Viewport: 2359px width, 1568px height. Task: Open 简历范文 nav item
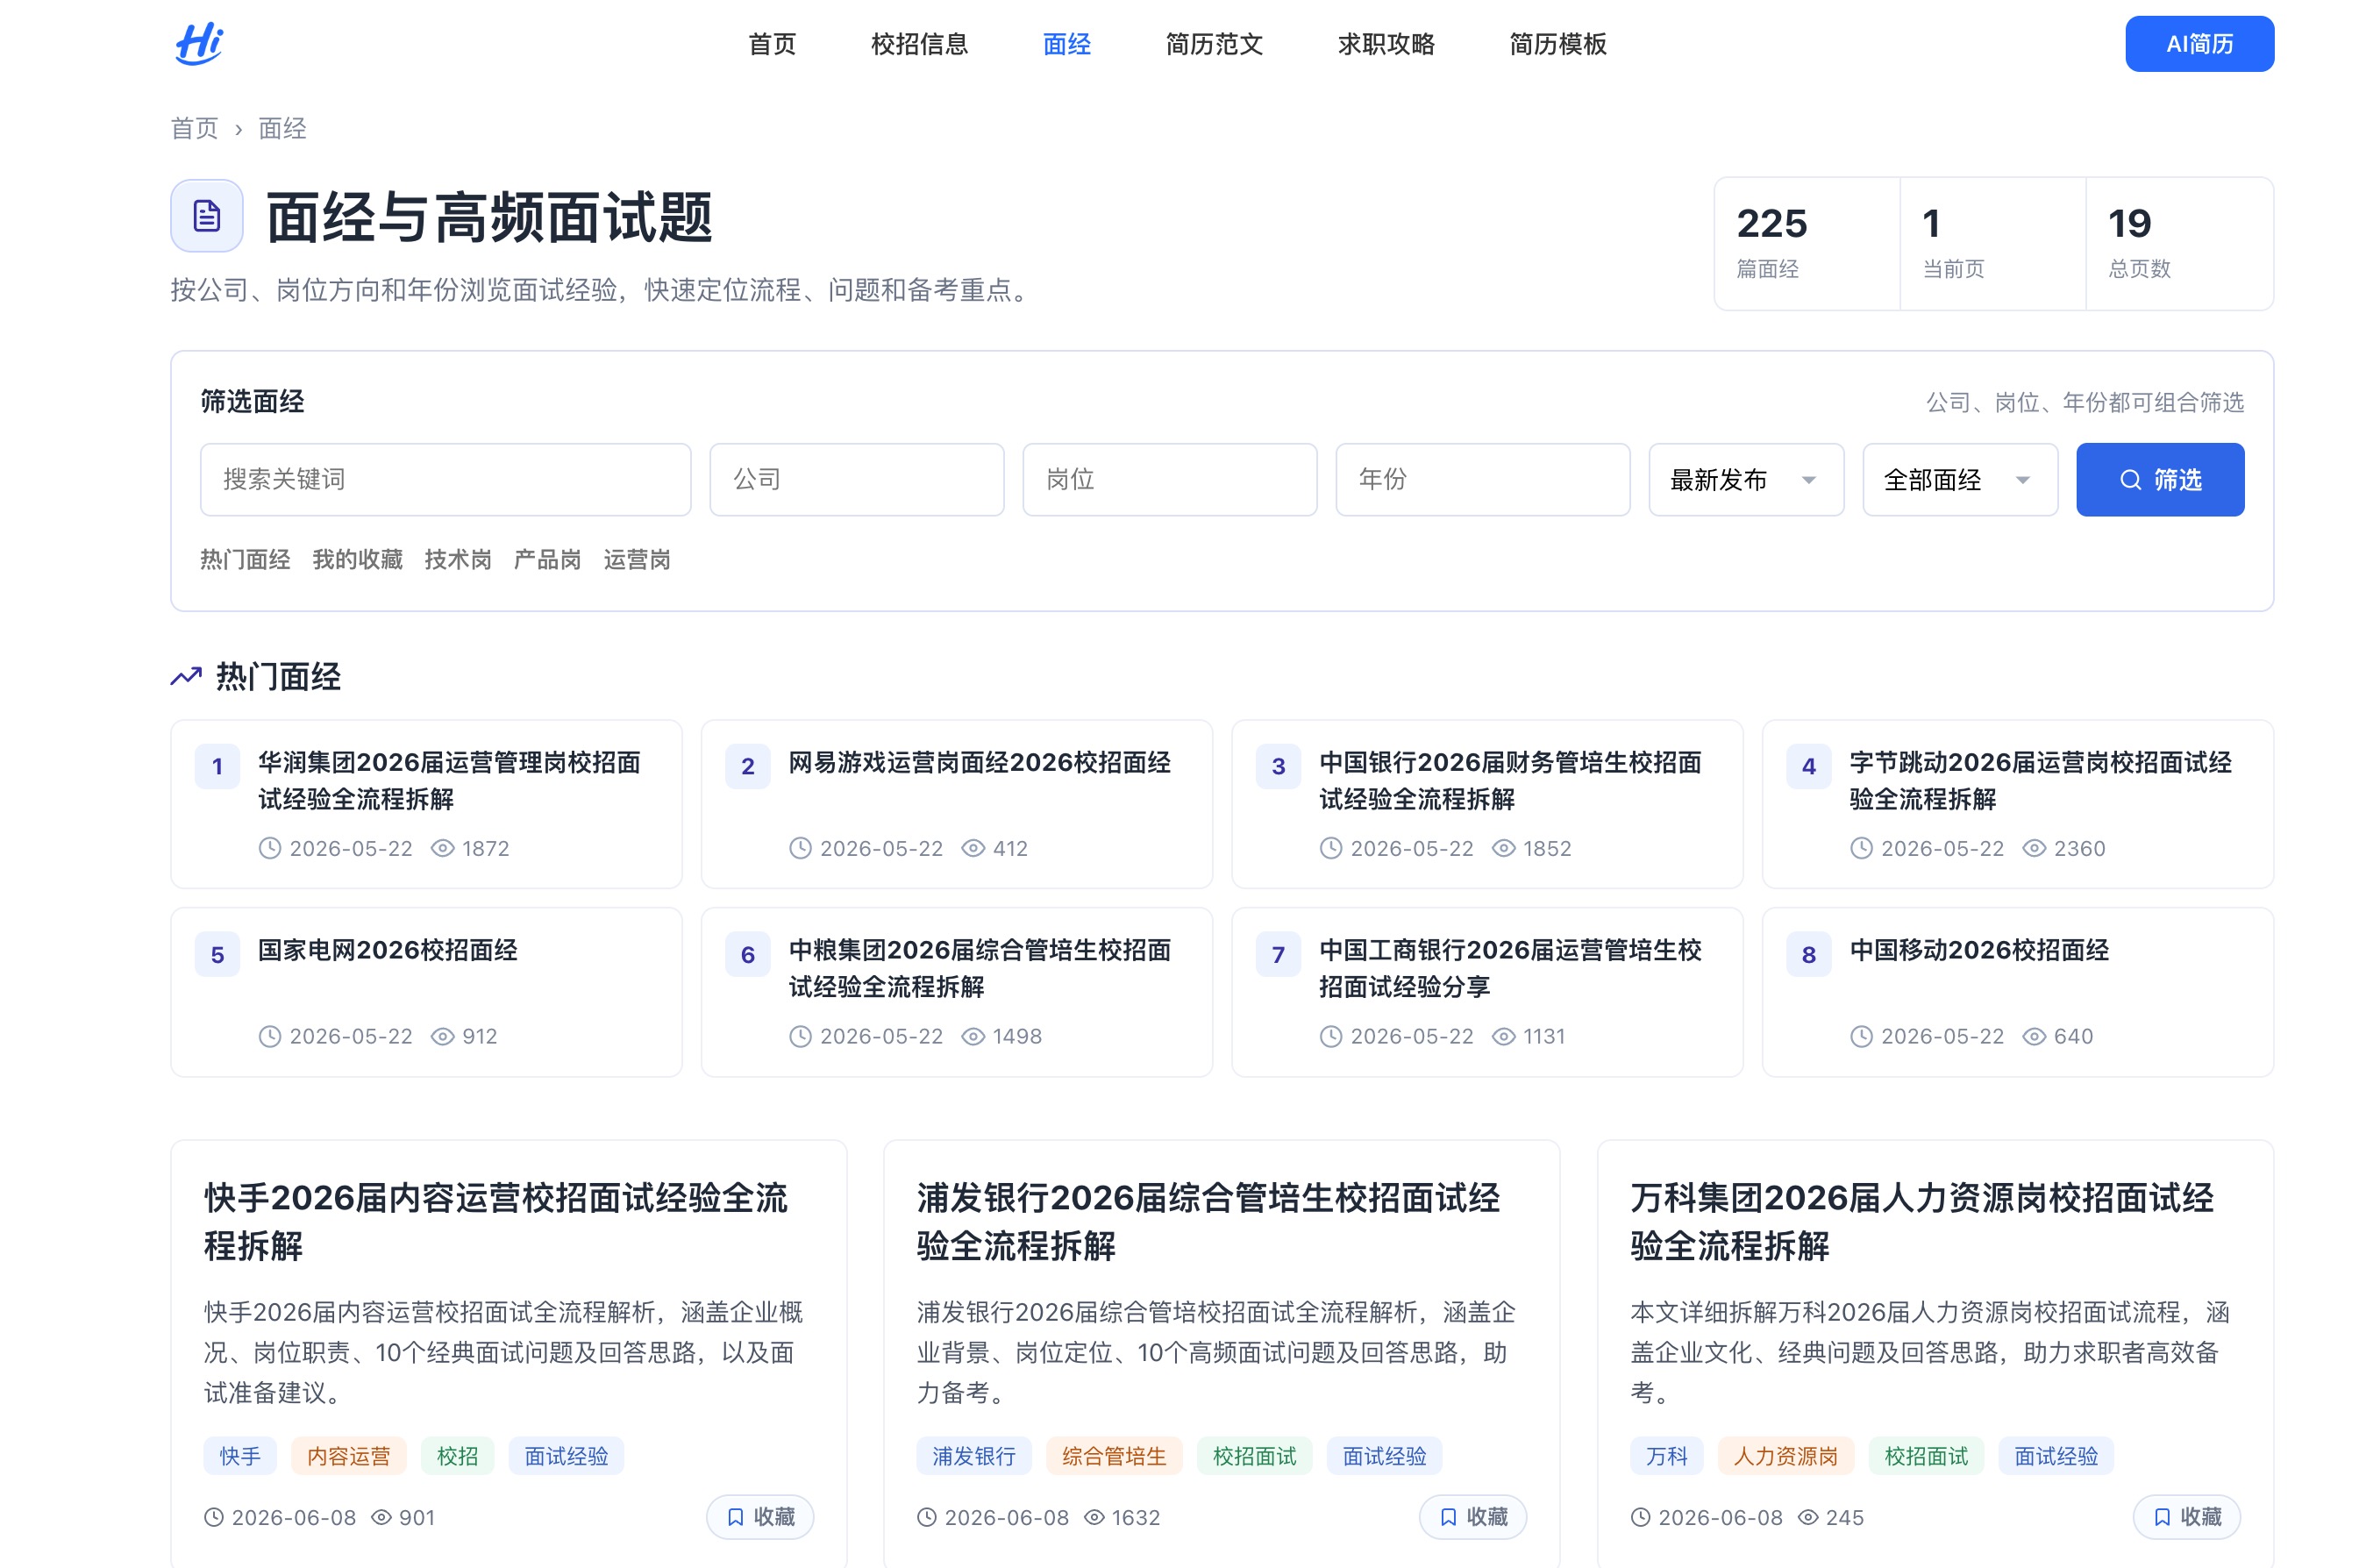(x=1214, y=44)
